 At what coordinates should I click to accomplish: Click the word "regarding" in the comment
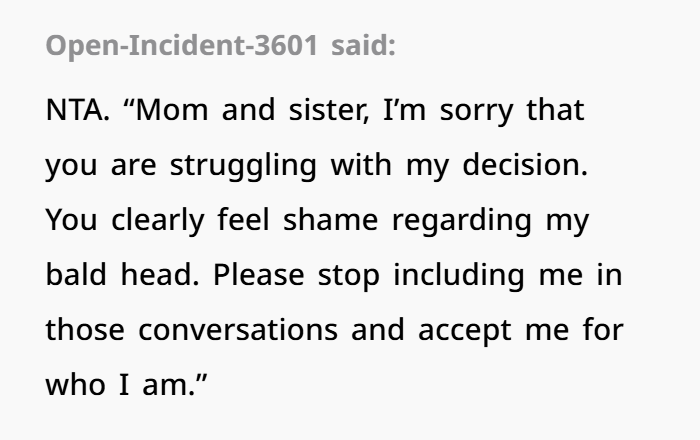(462, 220)
